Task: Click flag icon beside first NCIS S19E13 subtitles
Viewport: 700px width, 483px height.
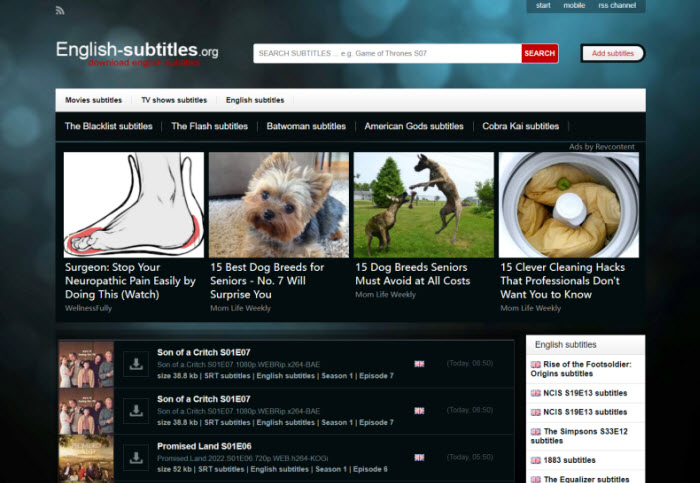Action: (536, 393)
